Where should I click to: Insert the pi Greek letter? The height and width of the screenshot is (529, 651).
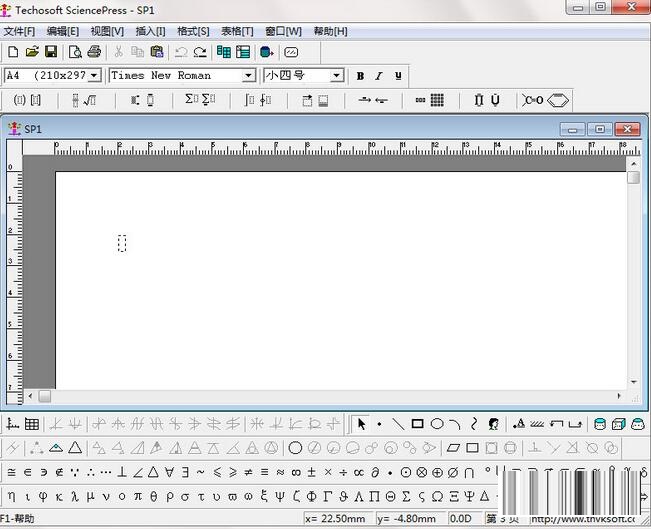pos(137,496)
